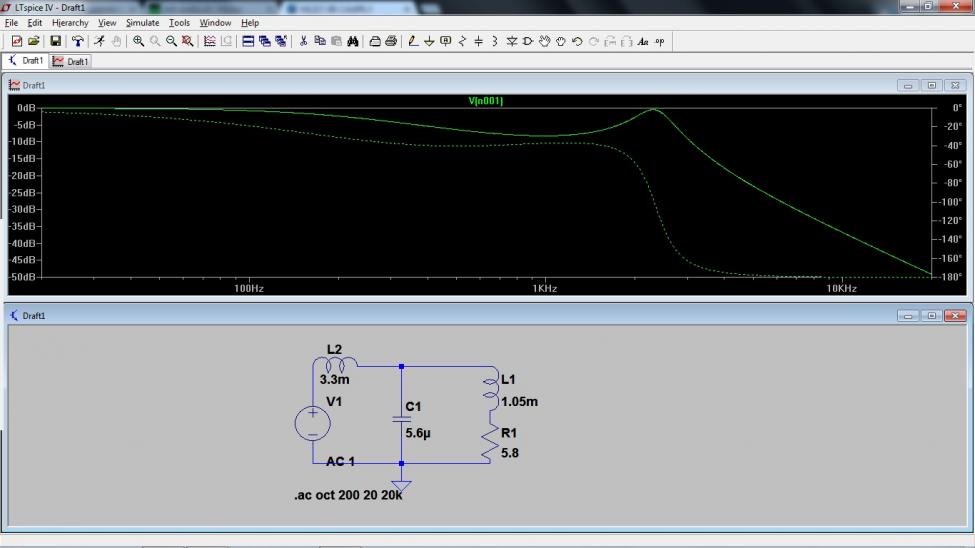Click the AC 1 source value text
Image resolution: width=975 pixels, height=548 pixels.
(341, 462)
